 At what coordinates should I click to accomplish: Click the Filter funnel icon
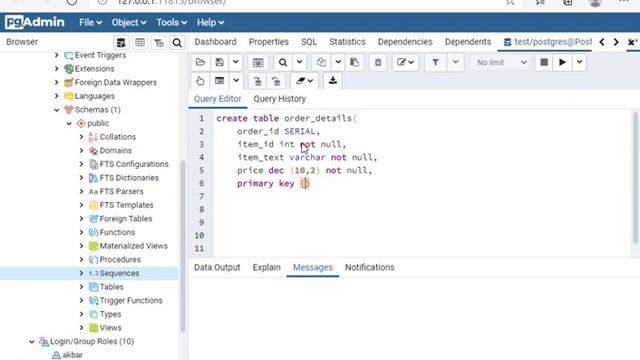tap(436, 62)
